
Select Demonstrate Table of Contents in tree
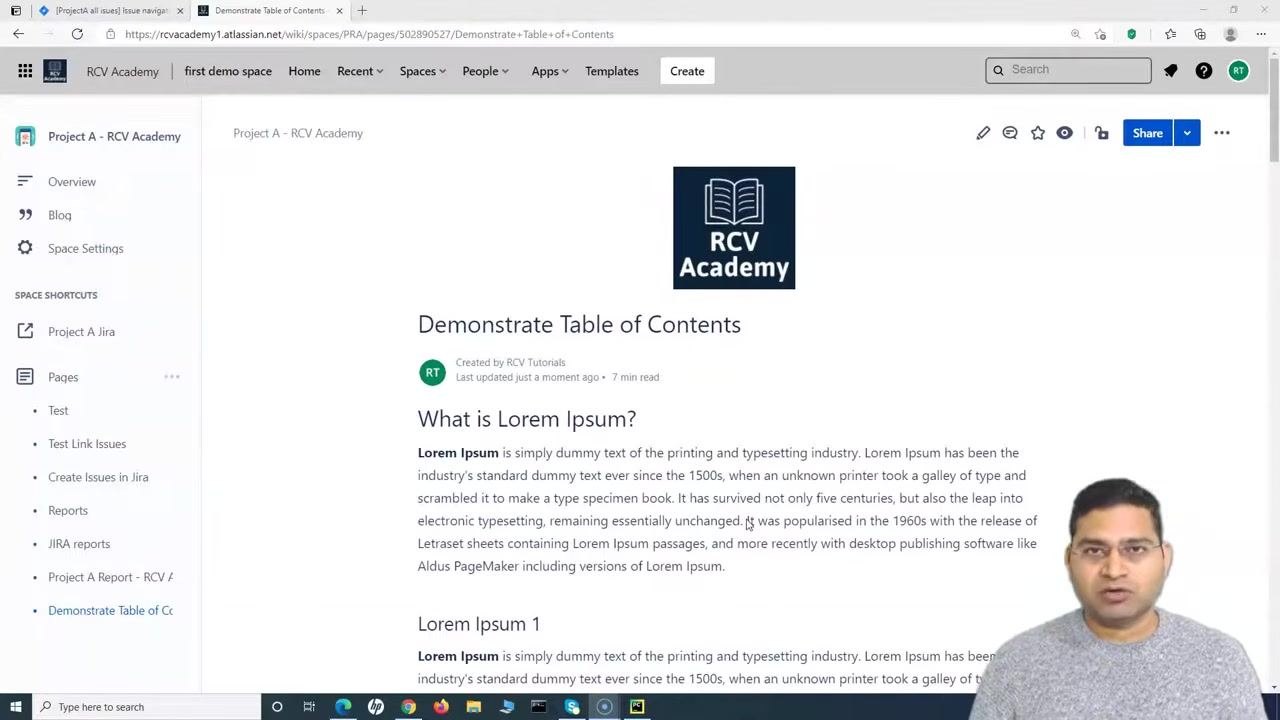pyautogui.click(x=110, y=611)
